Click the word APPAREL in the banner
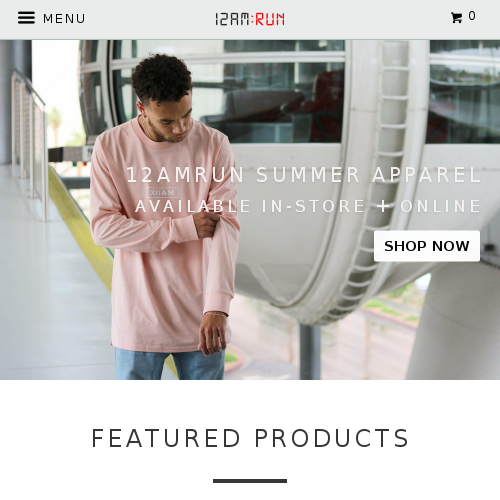This screenshot has height=500, width=500. point(427,175)
